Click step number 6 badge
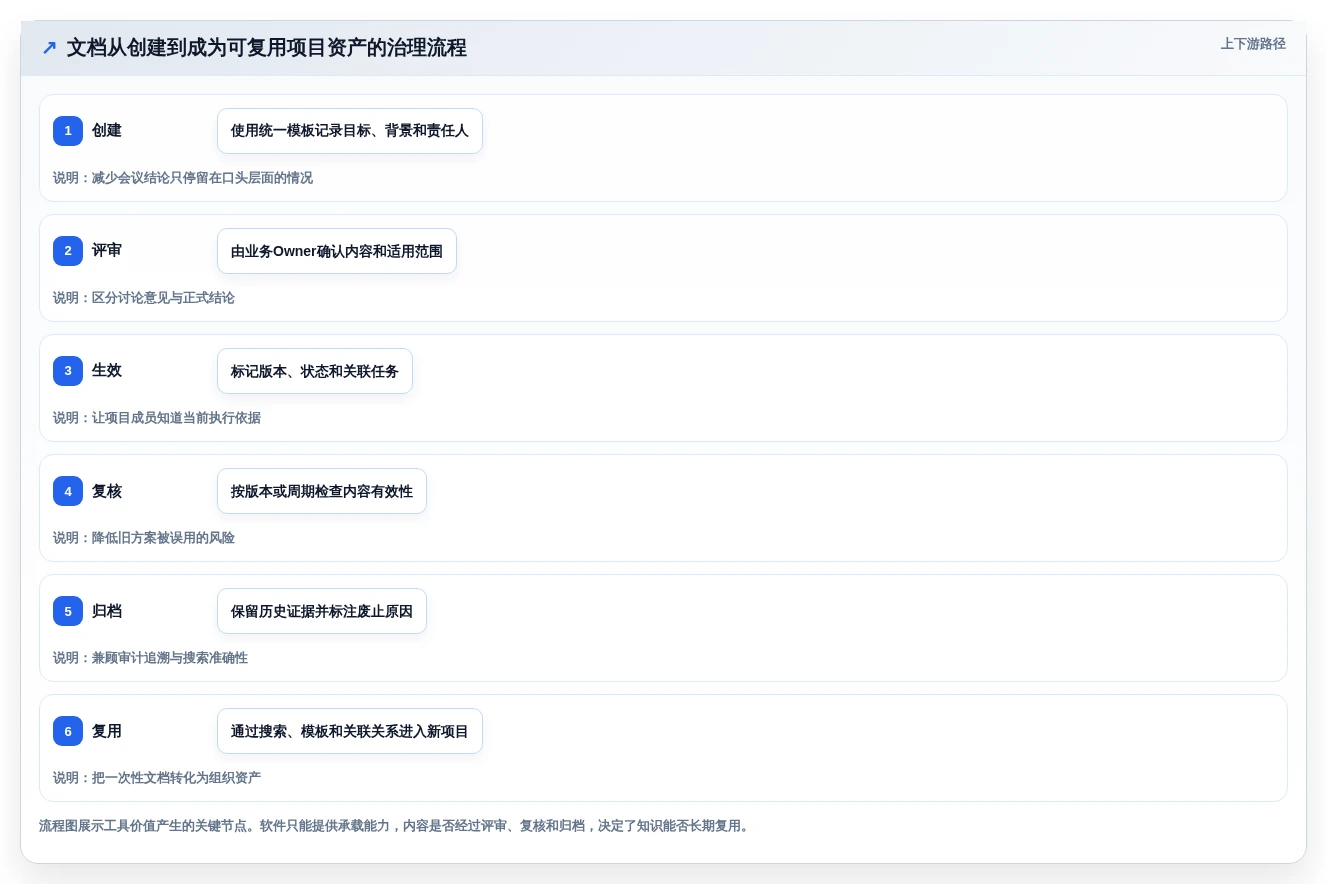The image size is (1327, 884). (x=68, y=731)
